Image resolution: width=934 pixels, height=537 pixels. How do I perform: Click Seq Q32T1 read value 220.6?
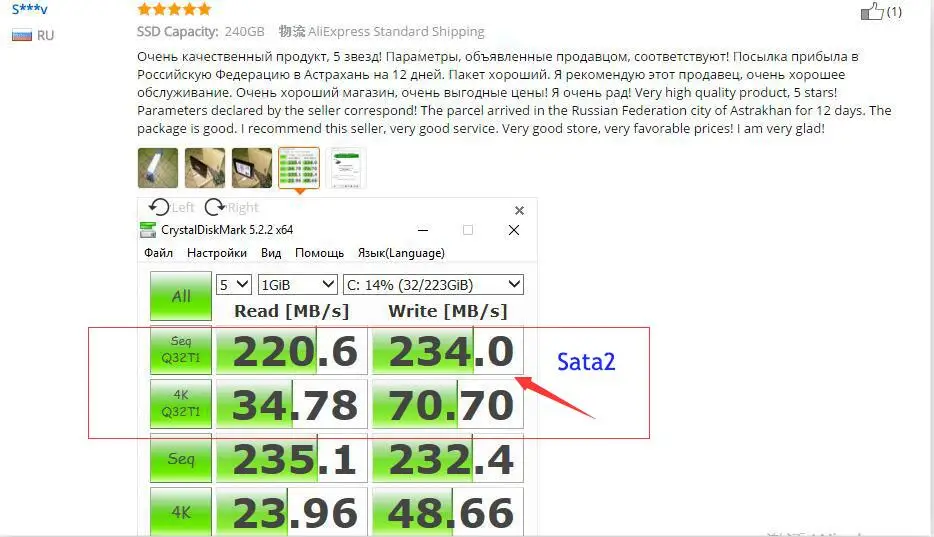(292, 351)
